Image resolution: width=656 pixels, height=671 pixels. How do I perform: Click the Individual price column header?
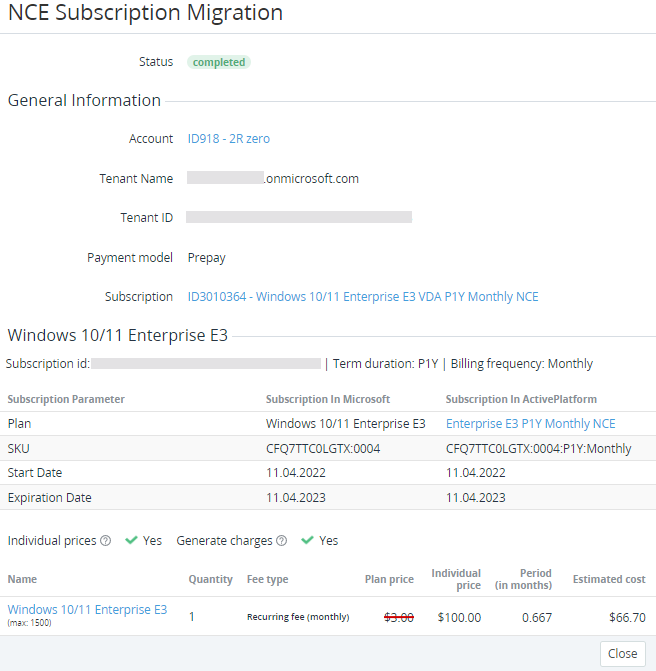[456, 579]
